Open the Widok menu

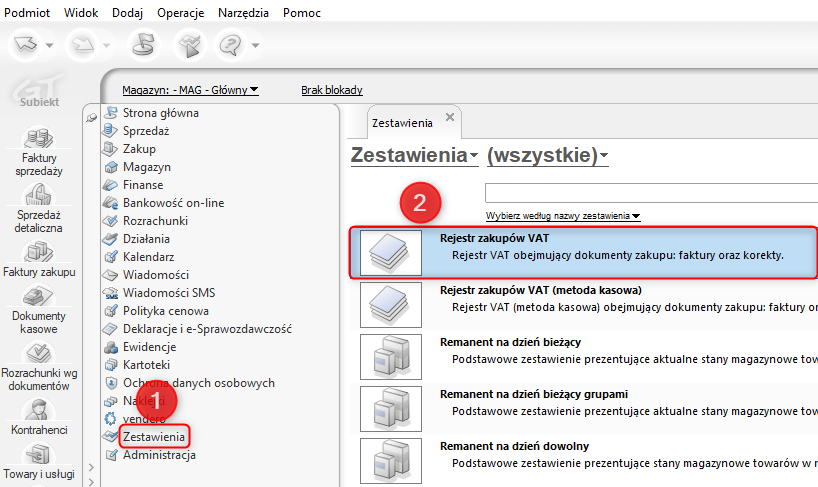point(81,13)
